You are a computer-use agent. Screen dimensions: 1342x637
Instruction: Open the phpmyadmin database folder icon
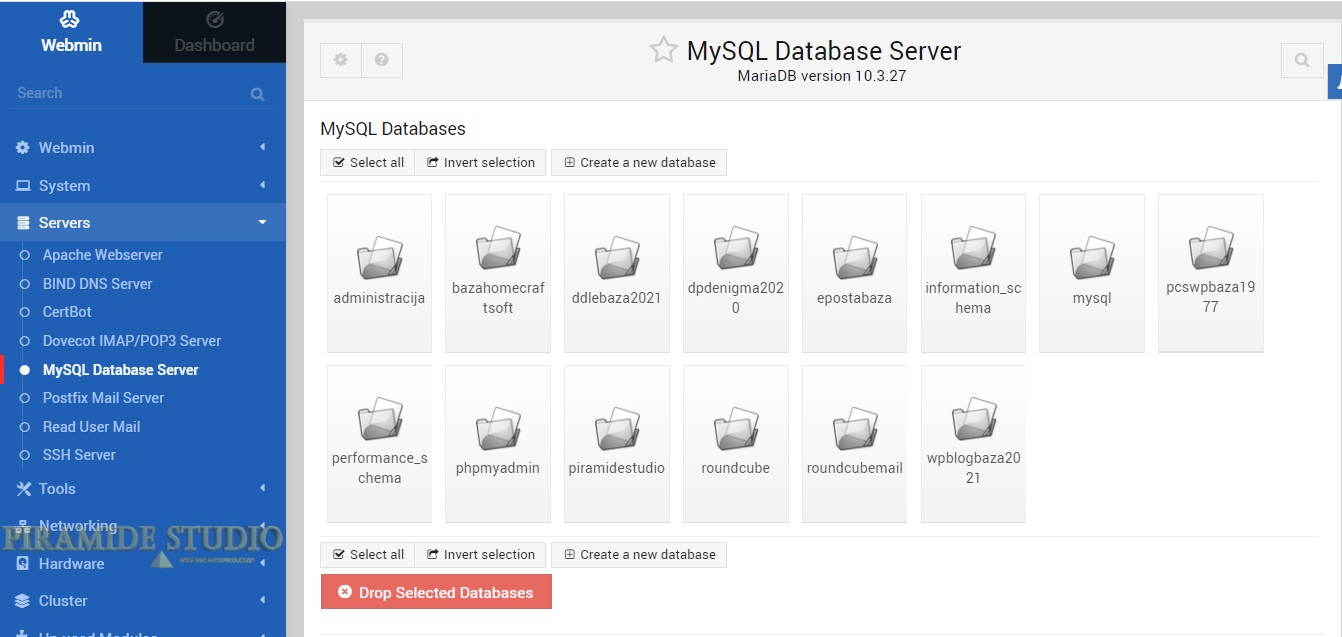click(x=498, y=429)
